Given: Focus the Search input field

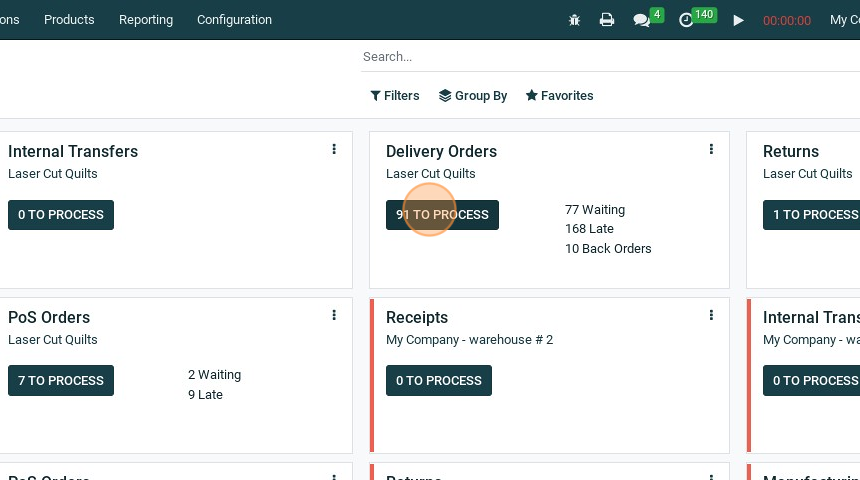Looking at the screenshot, I should (600, 57).
